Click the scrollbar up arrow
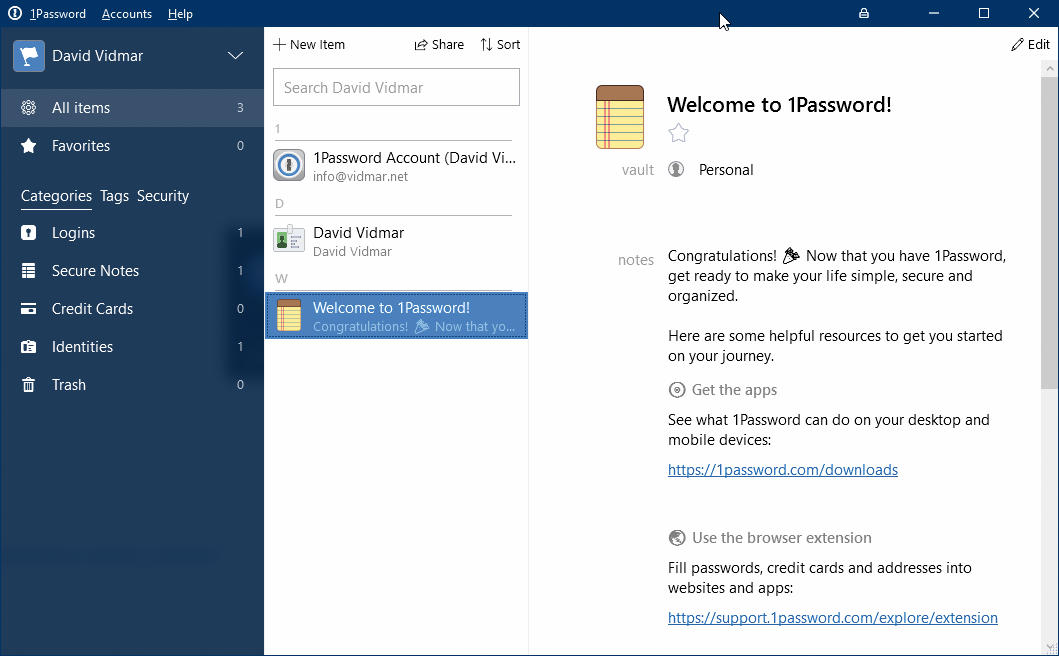Image resolution: width=1059 pixels, height=656 pixels. tap(1050, 68)
